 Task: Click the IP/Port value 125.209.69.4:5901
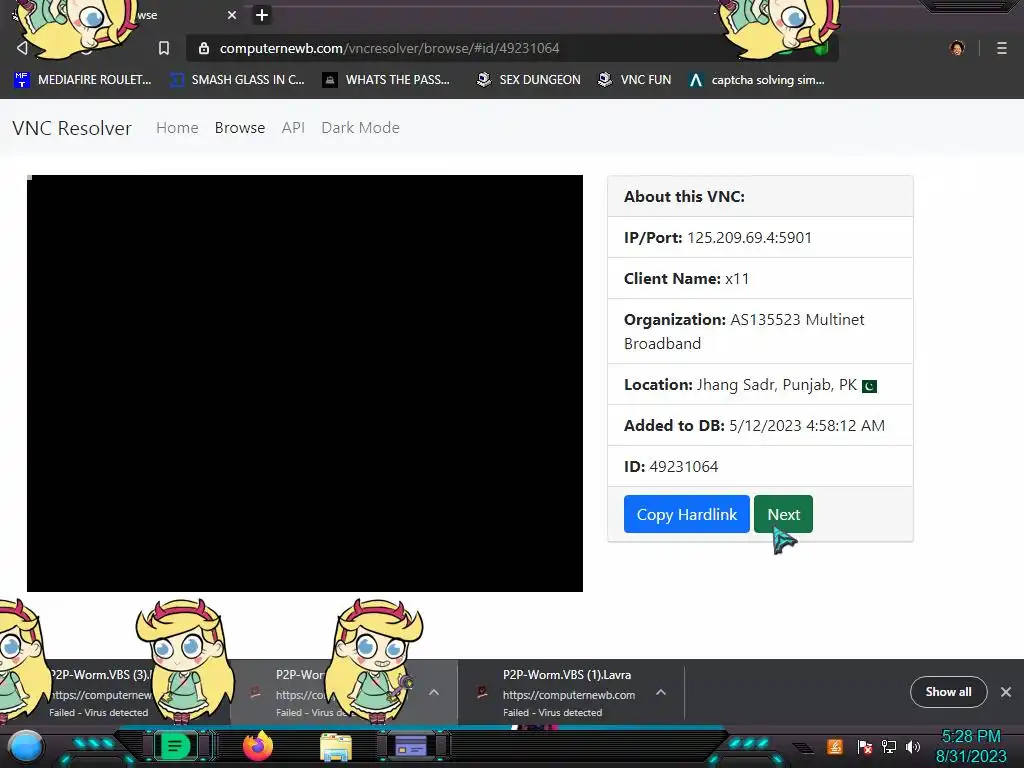(749, 238)
